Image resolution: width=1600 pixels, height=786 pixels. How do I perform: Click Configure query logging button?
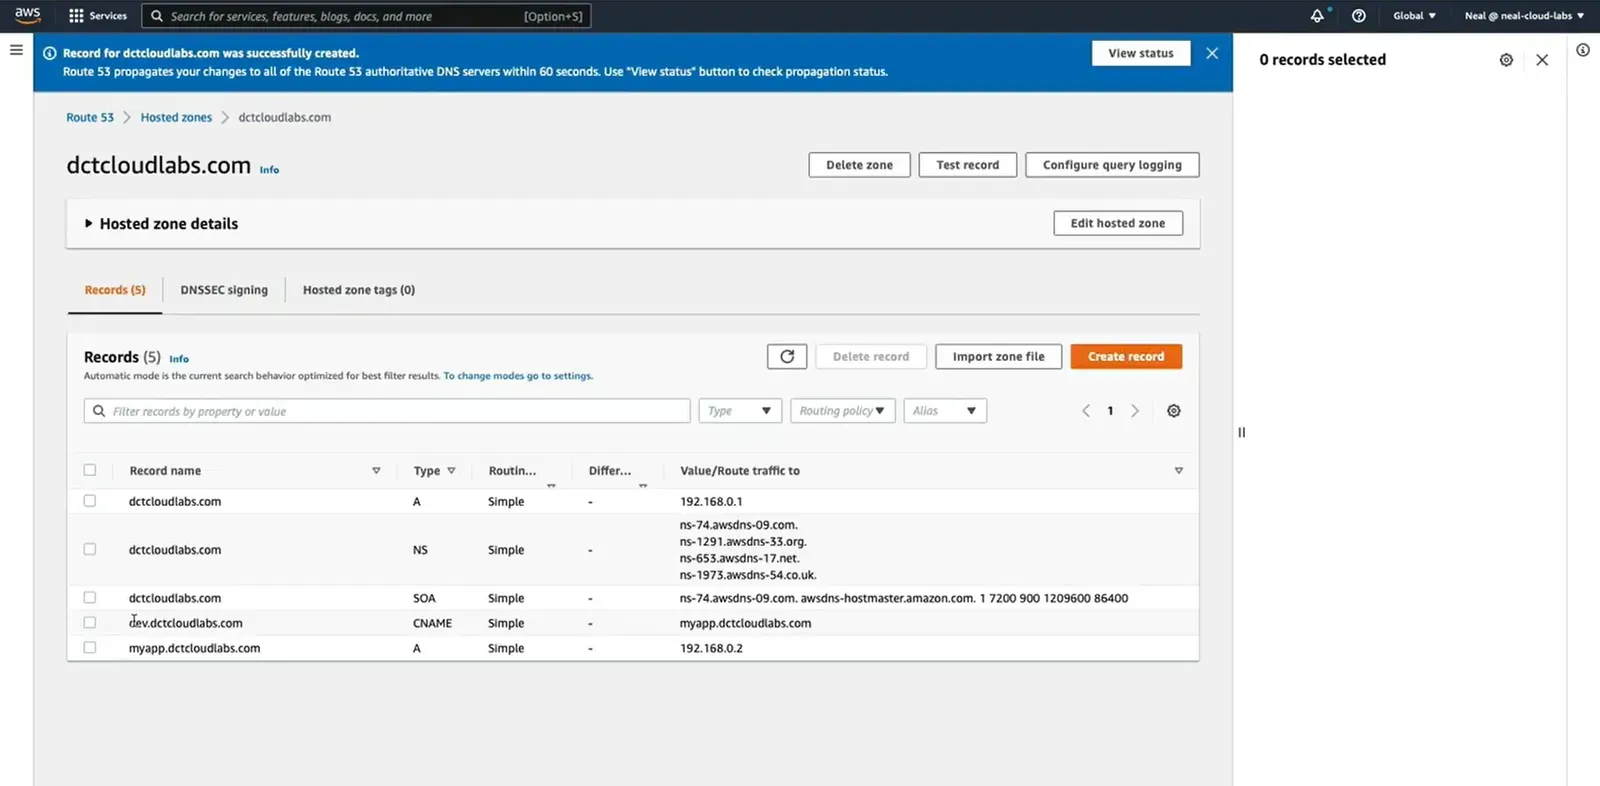pos(1112,165)
